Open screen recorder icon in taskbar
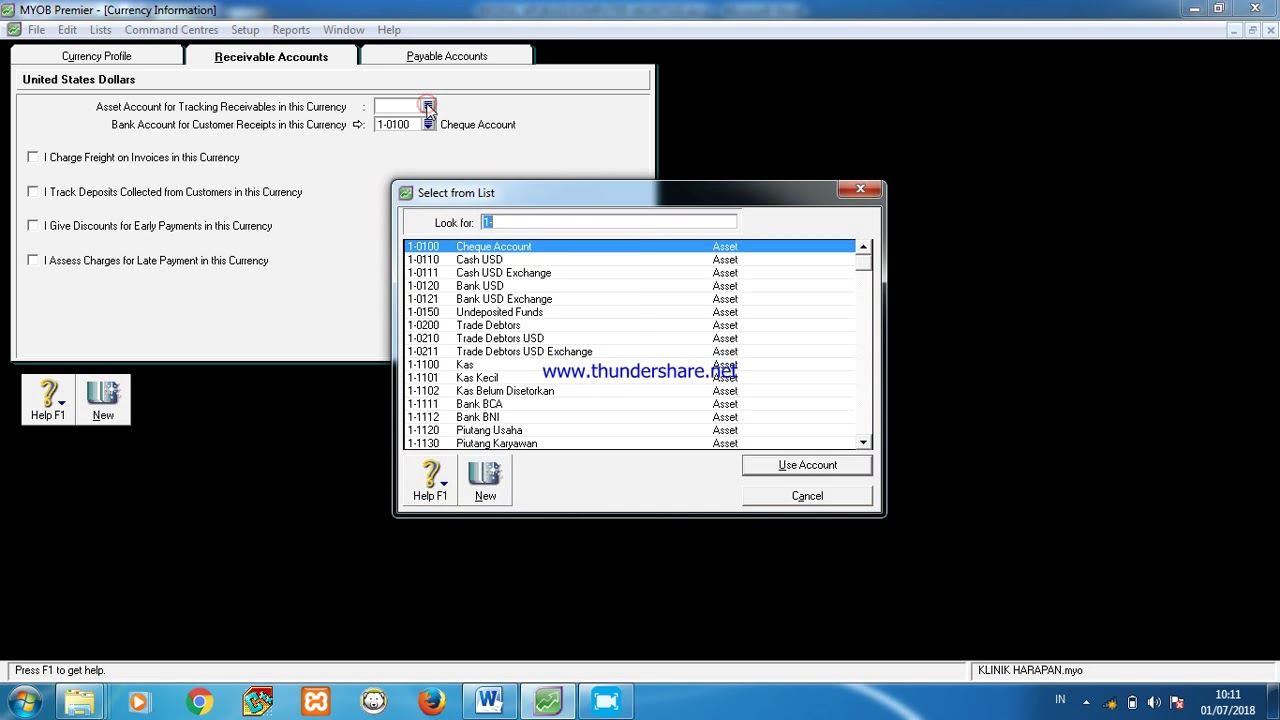Screen dimensions: 1280x720 tap(605, 702)
